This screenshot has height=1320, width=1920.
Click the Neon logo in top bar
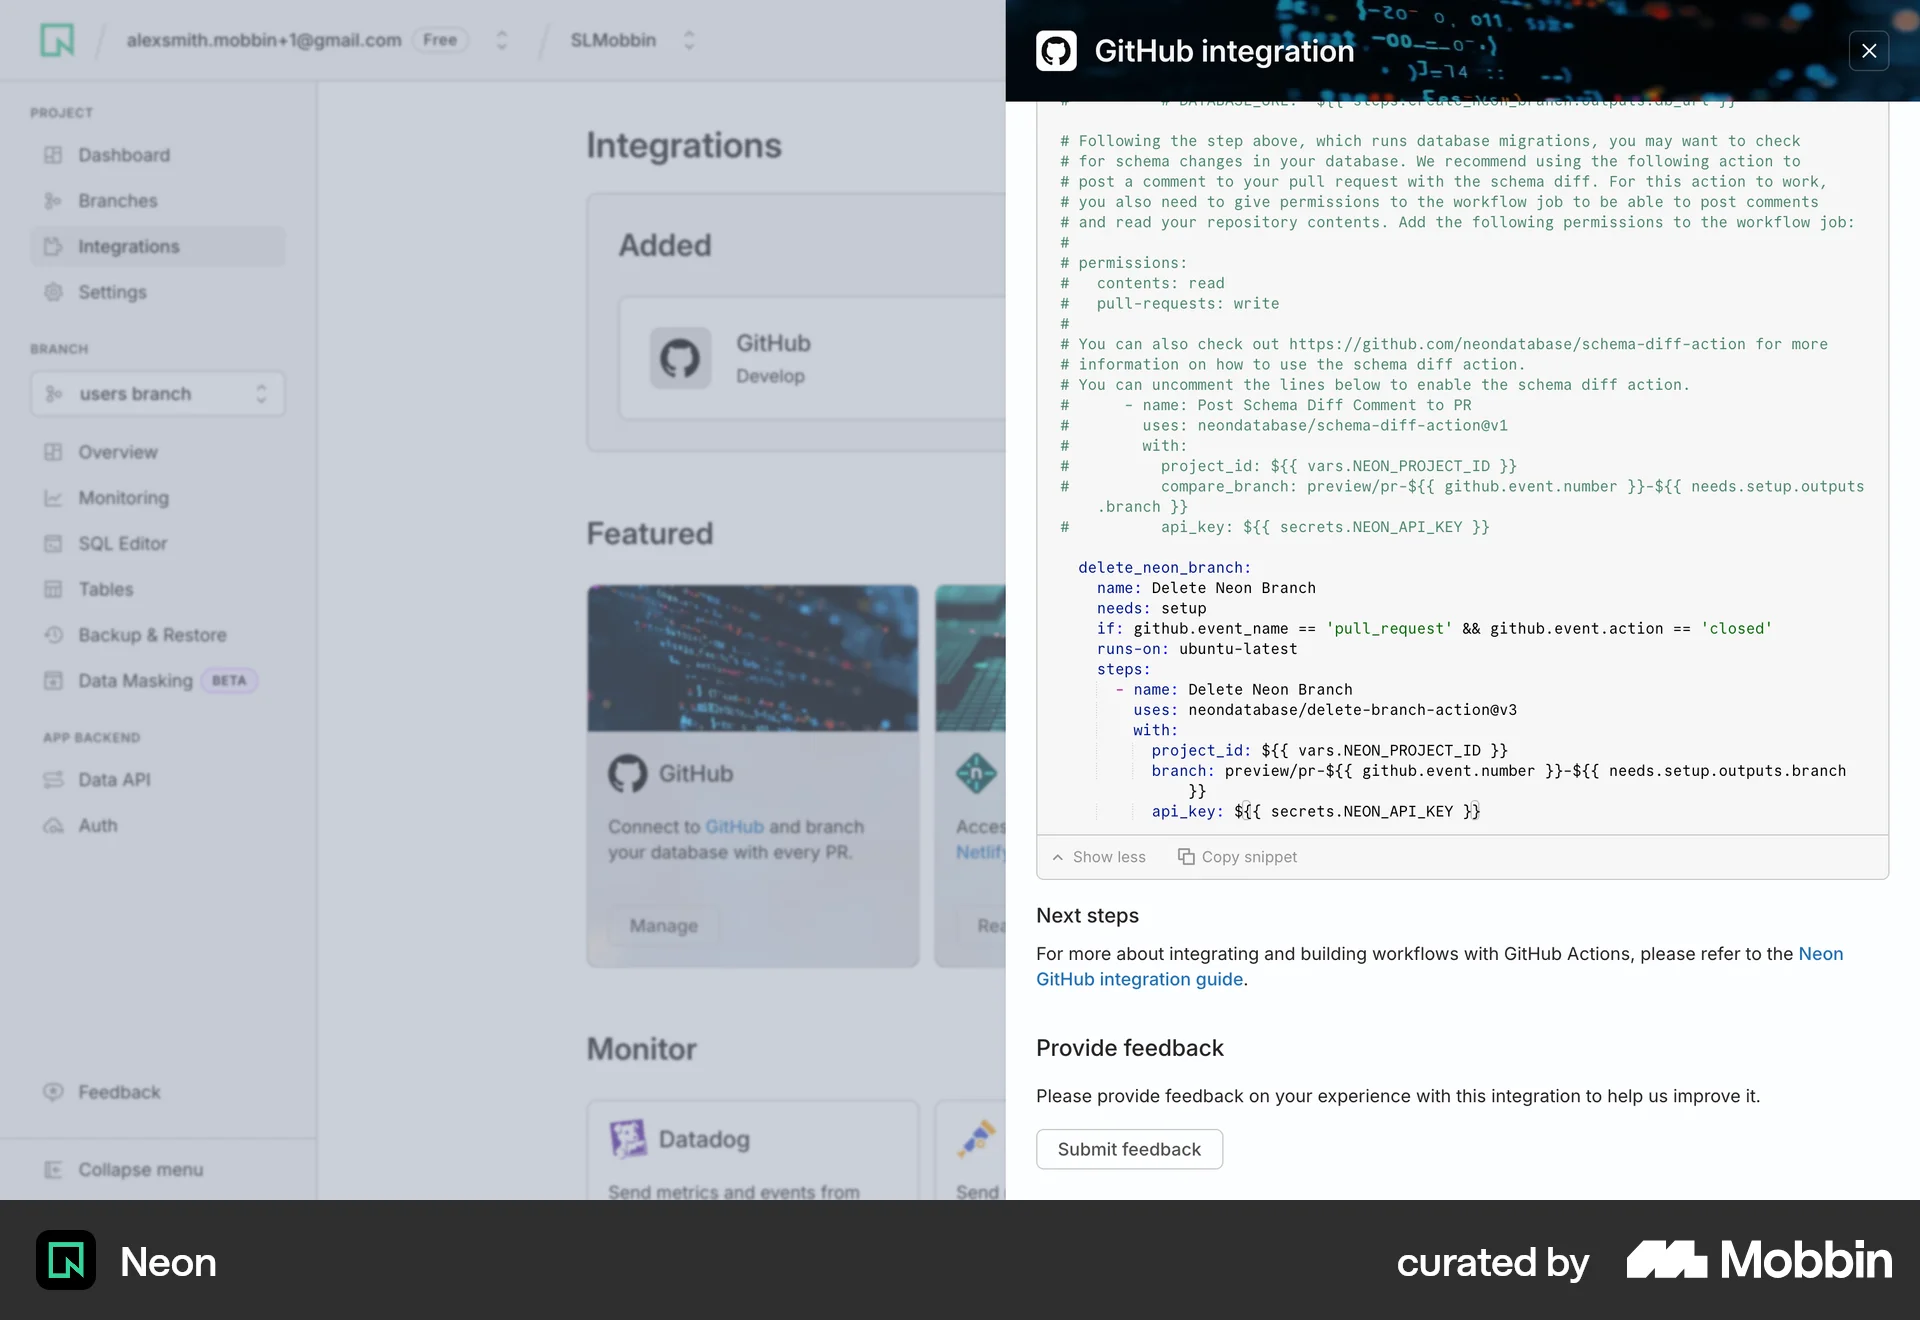pyautogui.click(x=57, y=40)
